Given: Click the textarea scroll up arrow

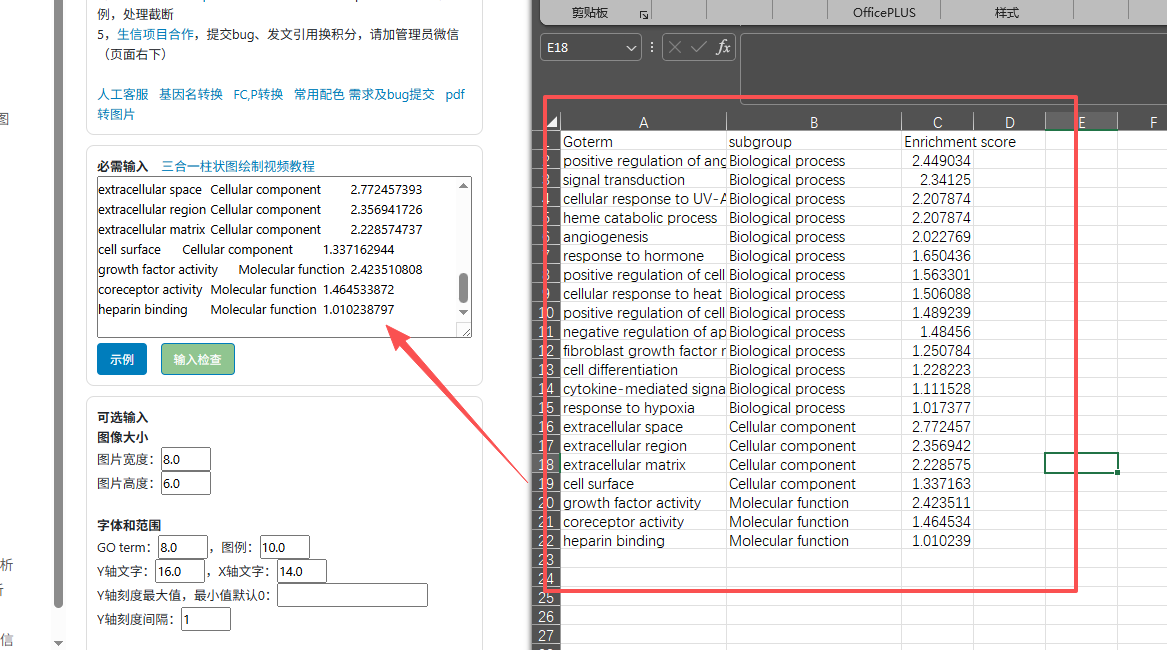Looking at the screenshot, I should coord(463,185).
